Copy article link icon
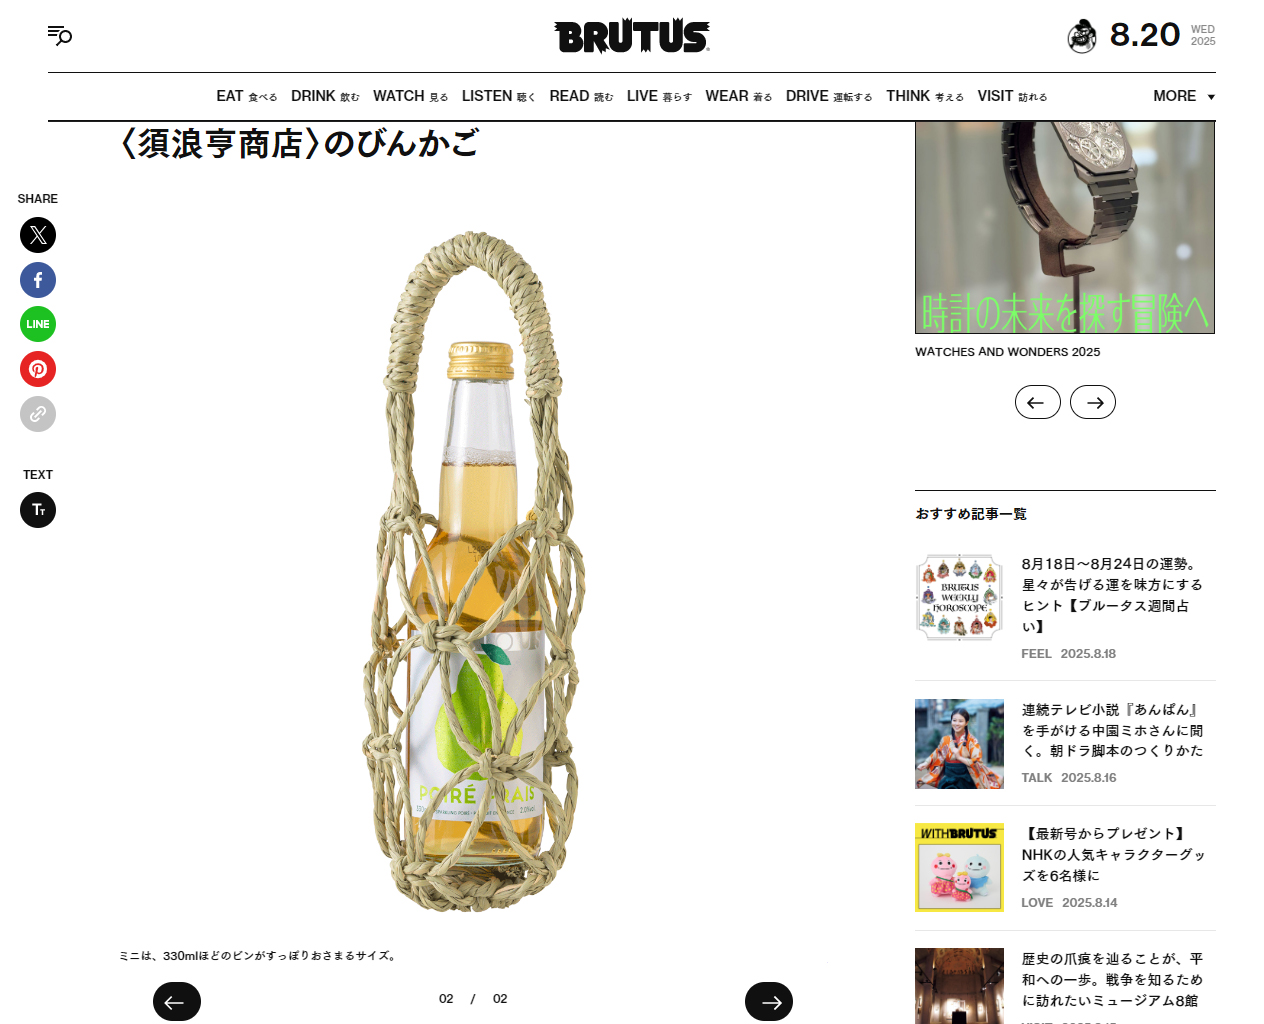This screenshot has width=1264, height=1024. 38,414
